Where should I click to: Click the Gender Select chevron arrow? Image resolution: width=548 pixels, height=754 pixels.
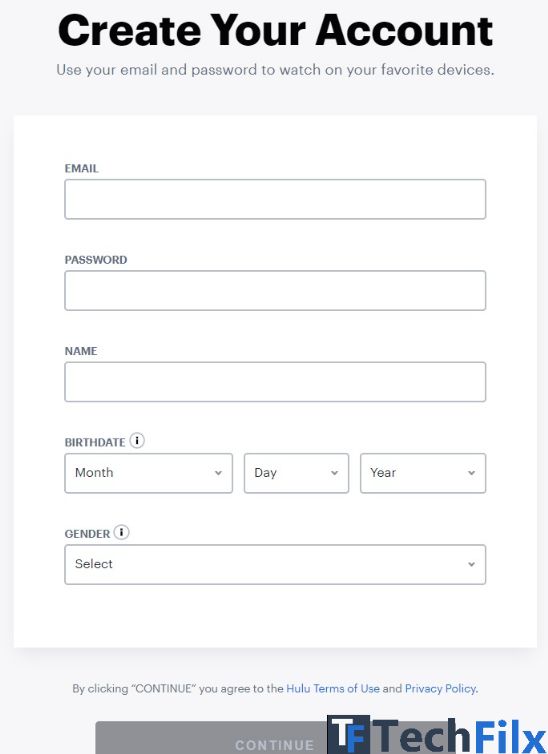[472, 564]
